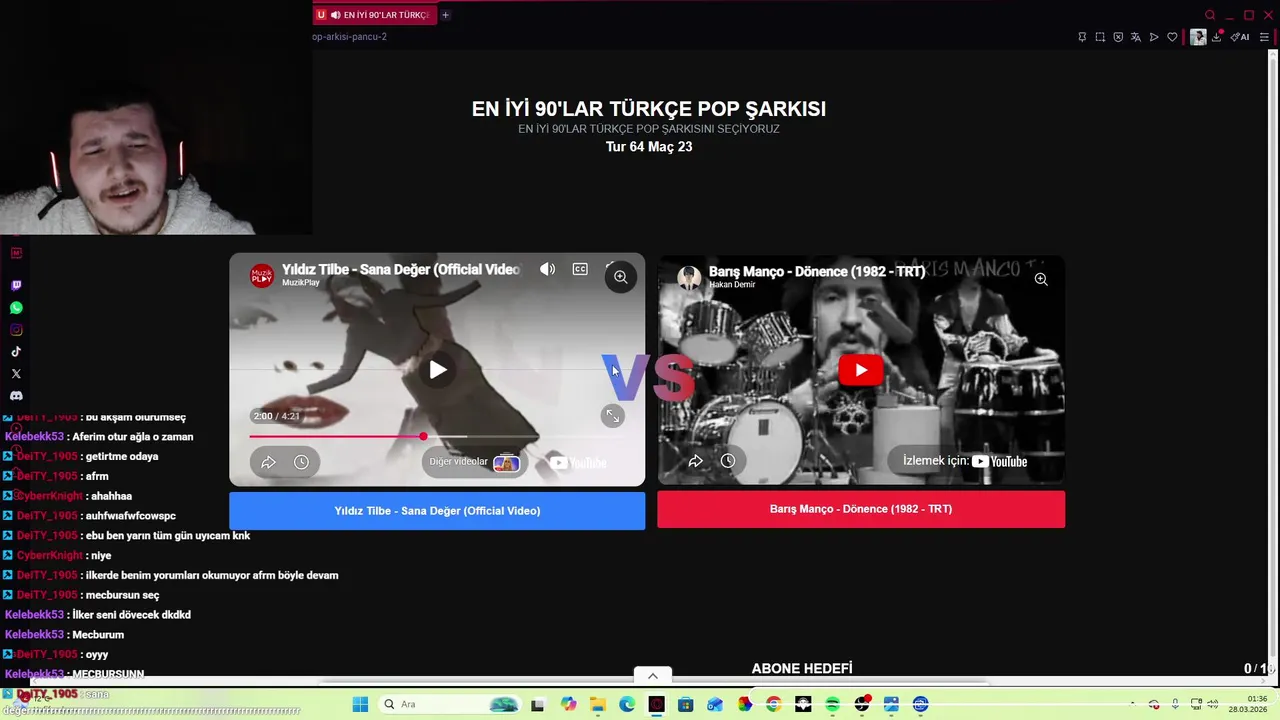
Task: Click the 'Diğer videolar' button
Action: (x=474, y=462)
